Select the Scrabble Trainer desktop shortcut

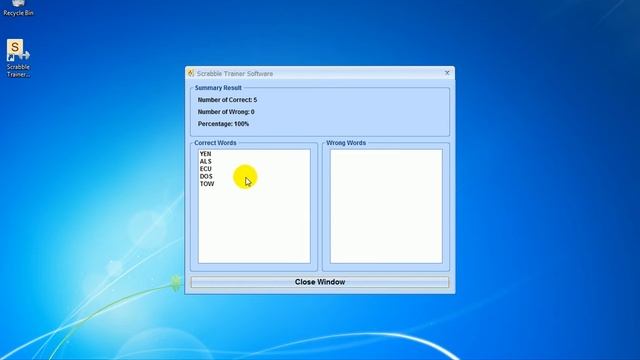coord(18,58)
